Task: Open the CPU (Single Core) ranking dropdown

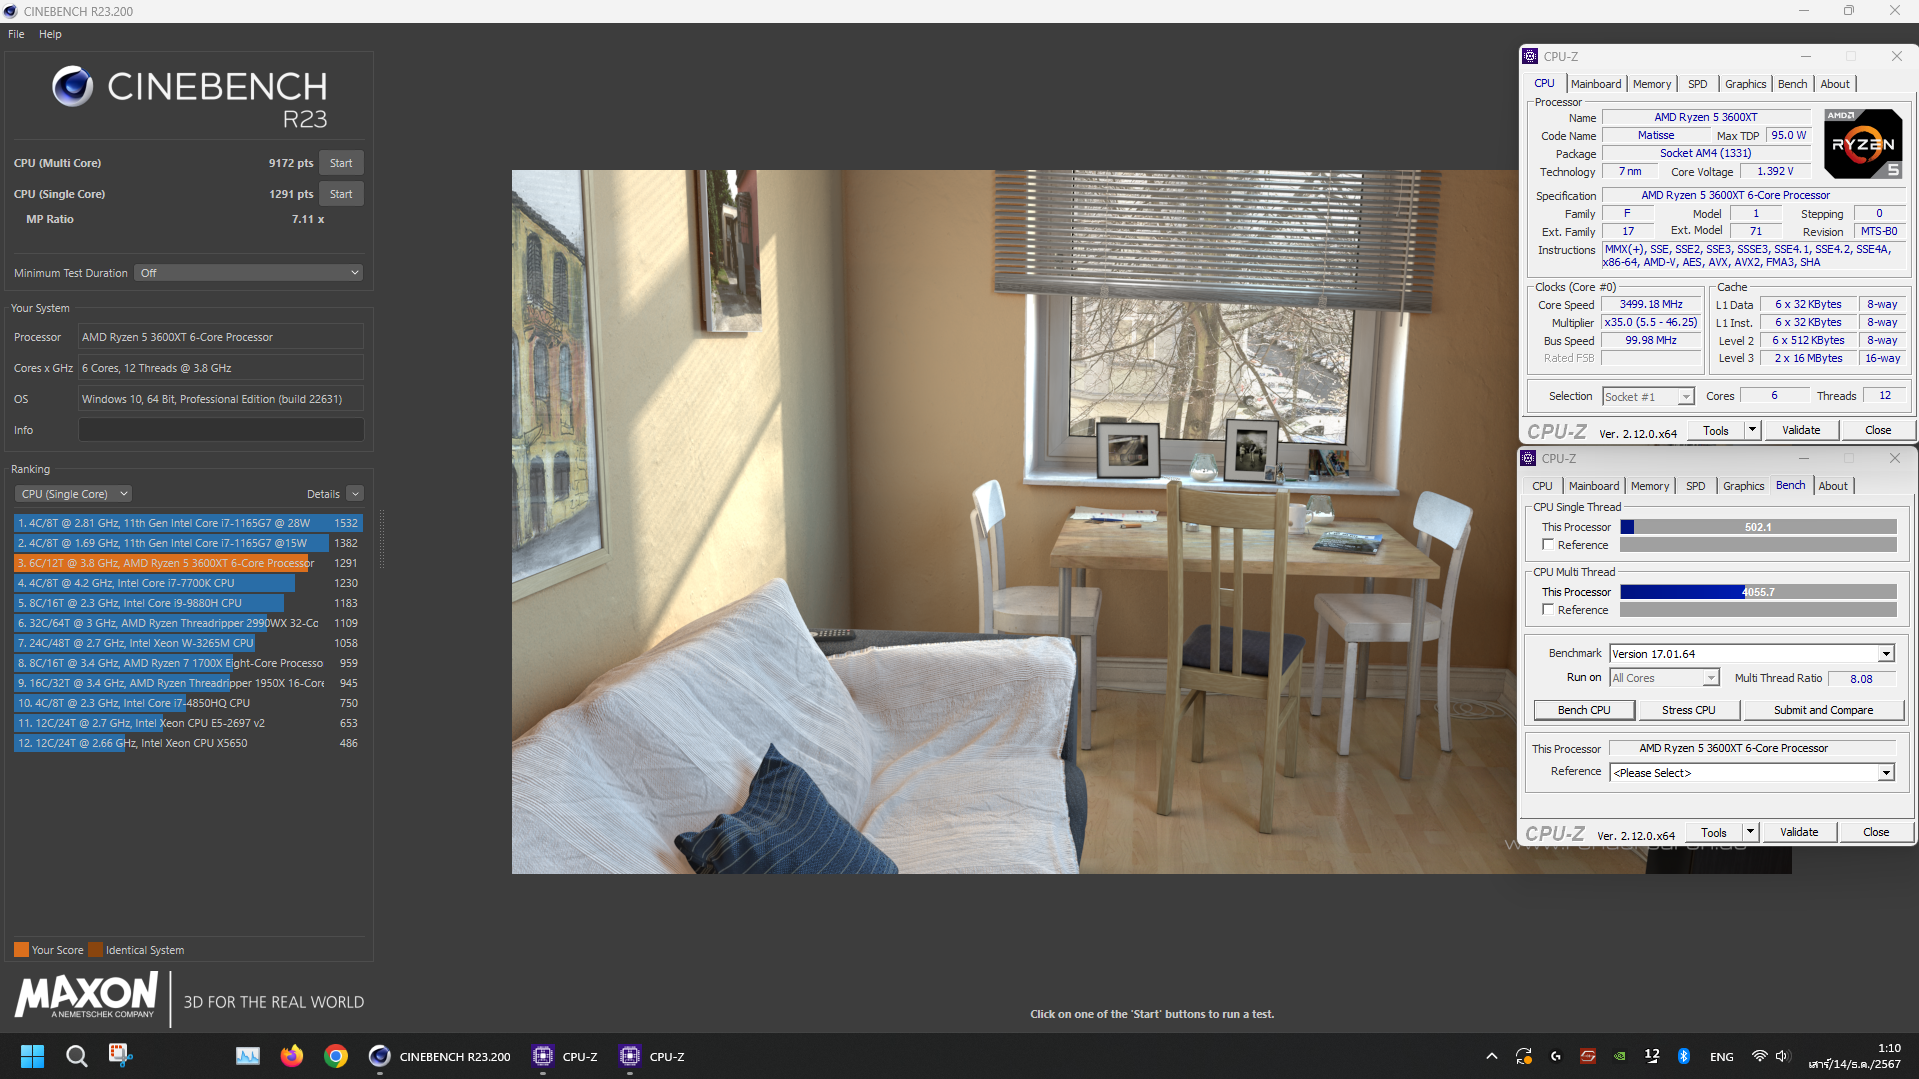Action: pyautogui.click(x=73, y=494)
